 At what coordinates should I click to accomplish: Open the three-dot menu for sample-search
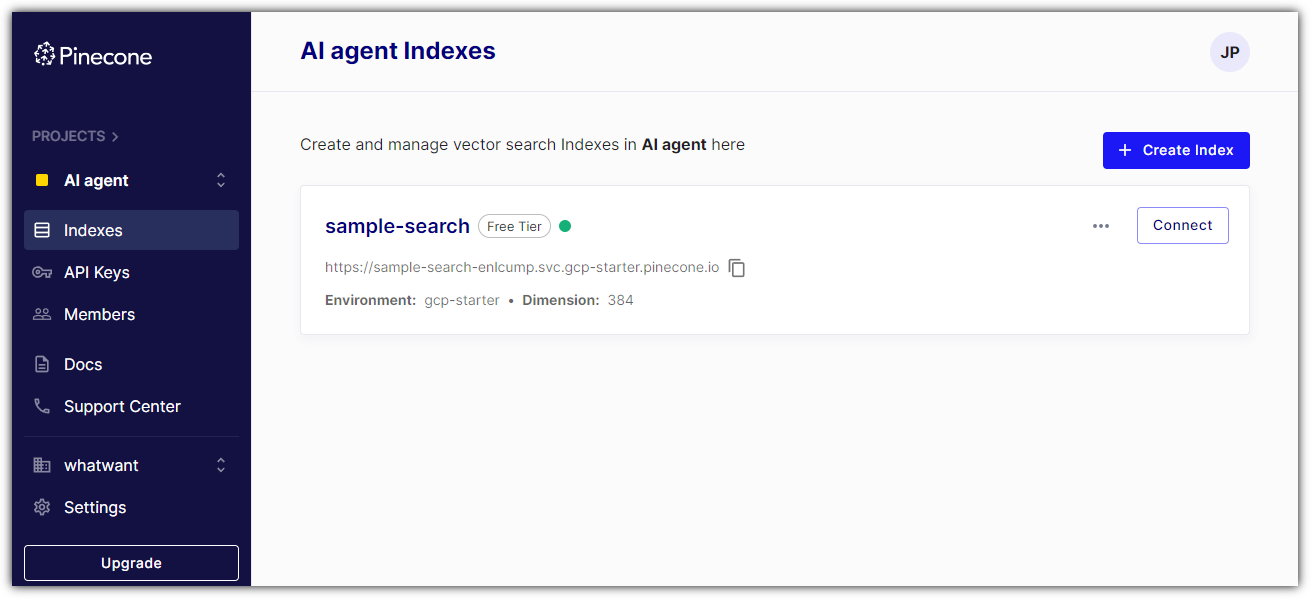(1101, 226)
